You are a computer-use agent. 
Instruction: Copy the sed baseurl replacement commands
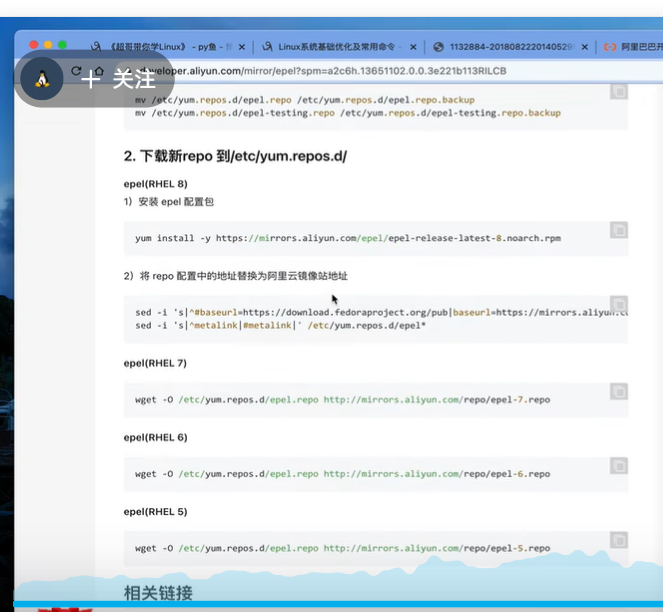click(x=619, y=304)
